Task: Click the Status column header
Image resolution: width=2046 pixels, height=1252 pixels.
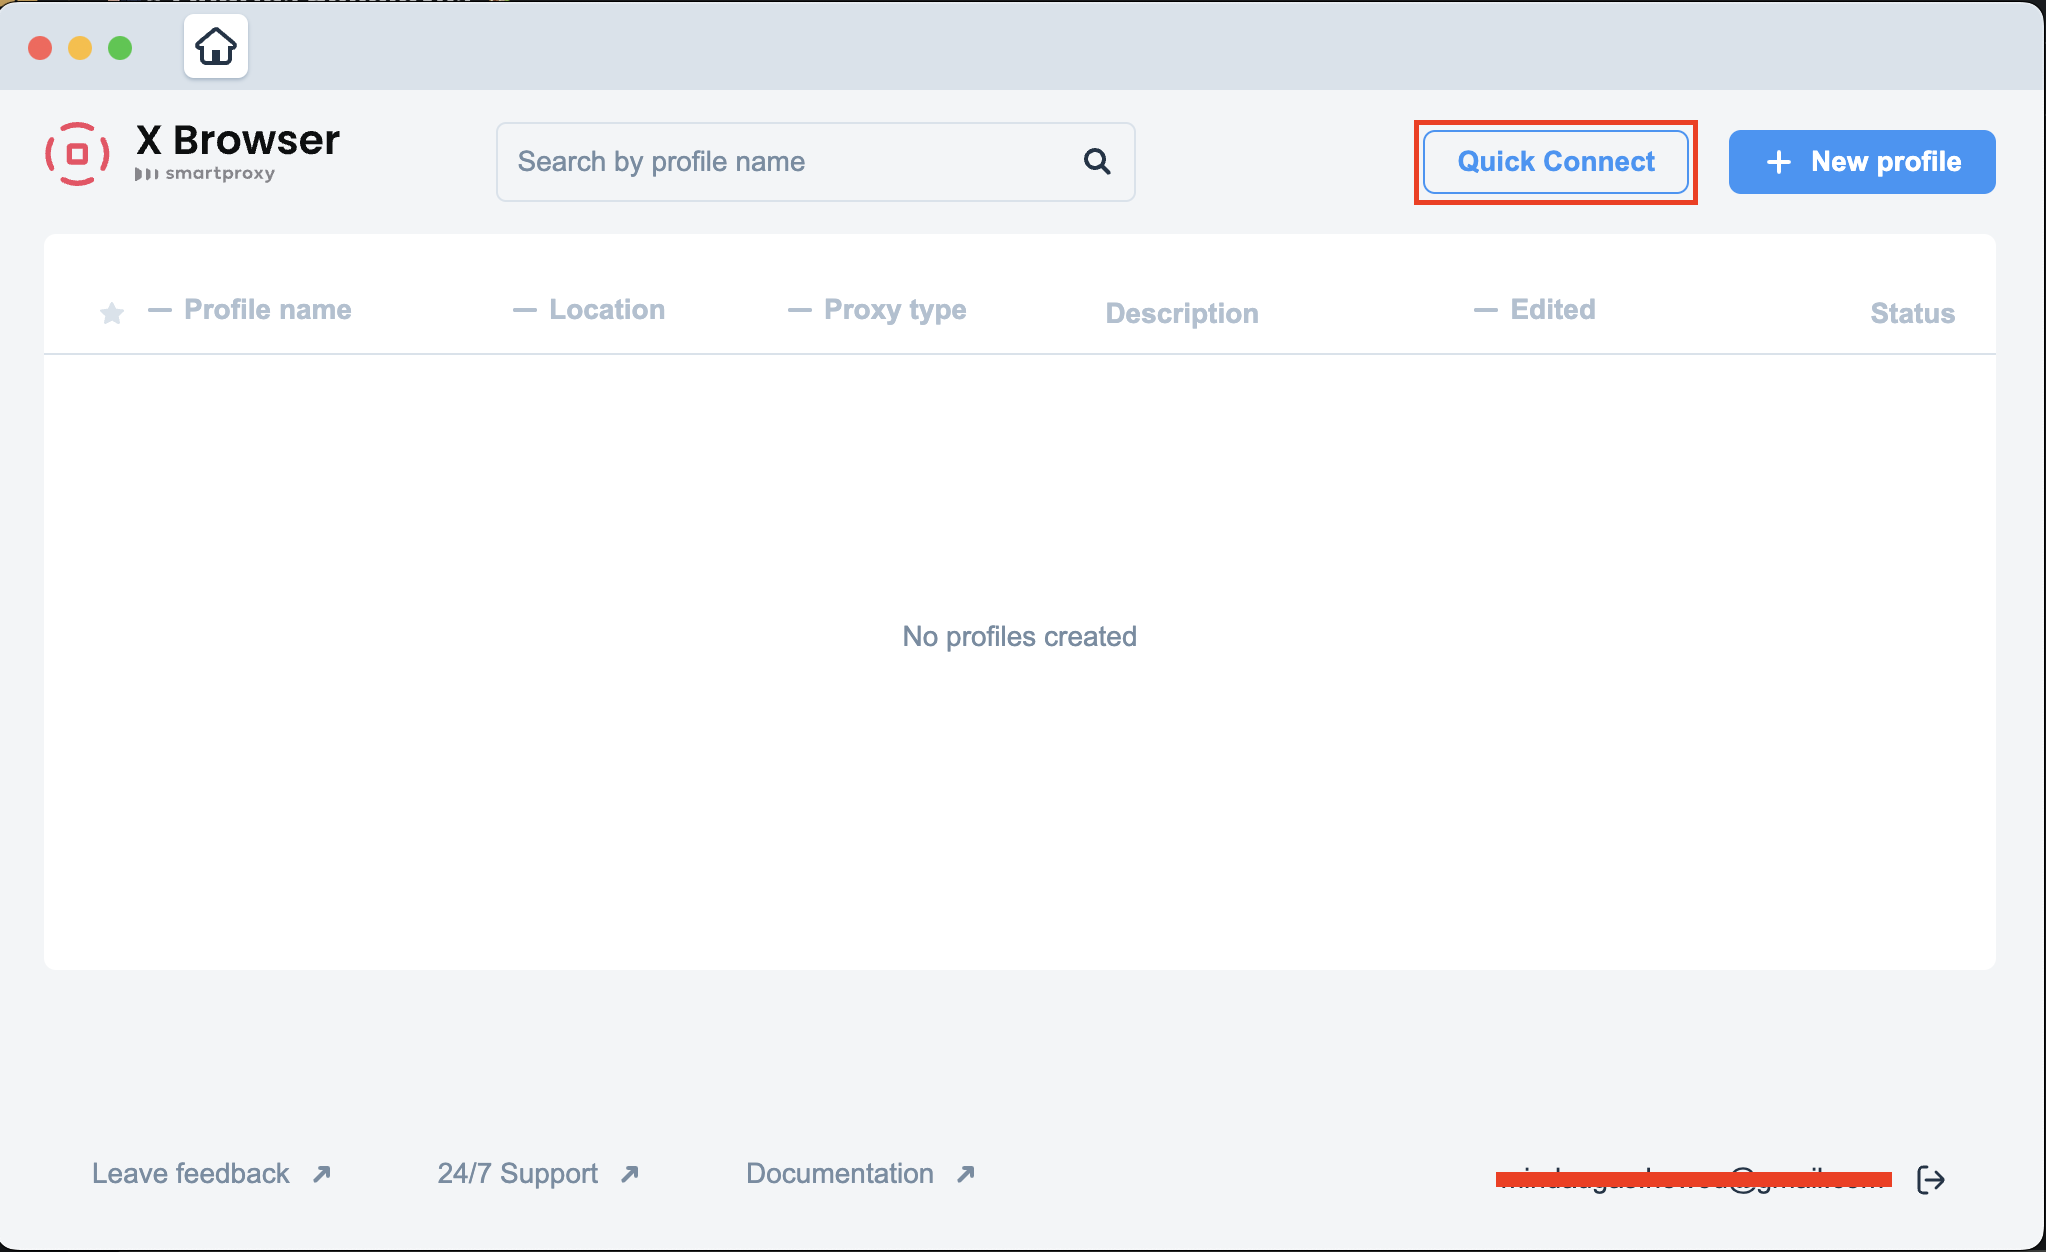Action: [1911, 314]
